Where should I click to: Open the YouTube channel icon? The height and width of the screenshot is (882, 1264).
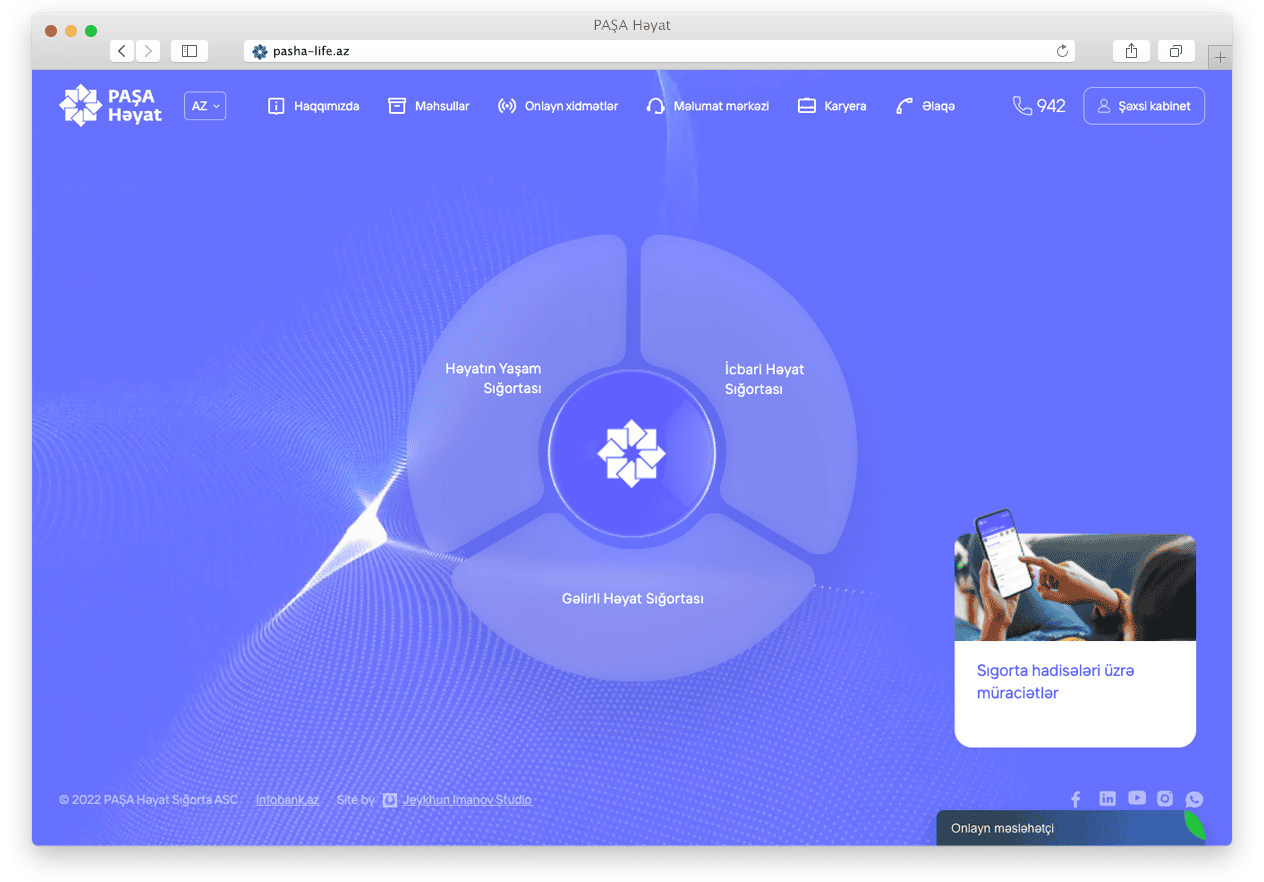(x=1137, y=798)
